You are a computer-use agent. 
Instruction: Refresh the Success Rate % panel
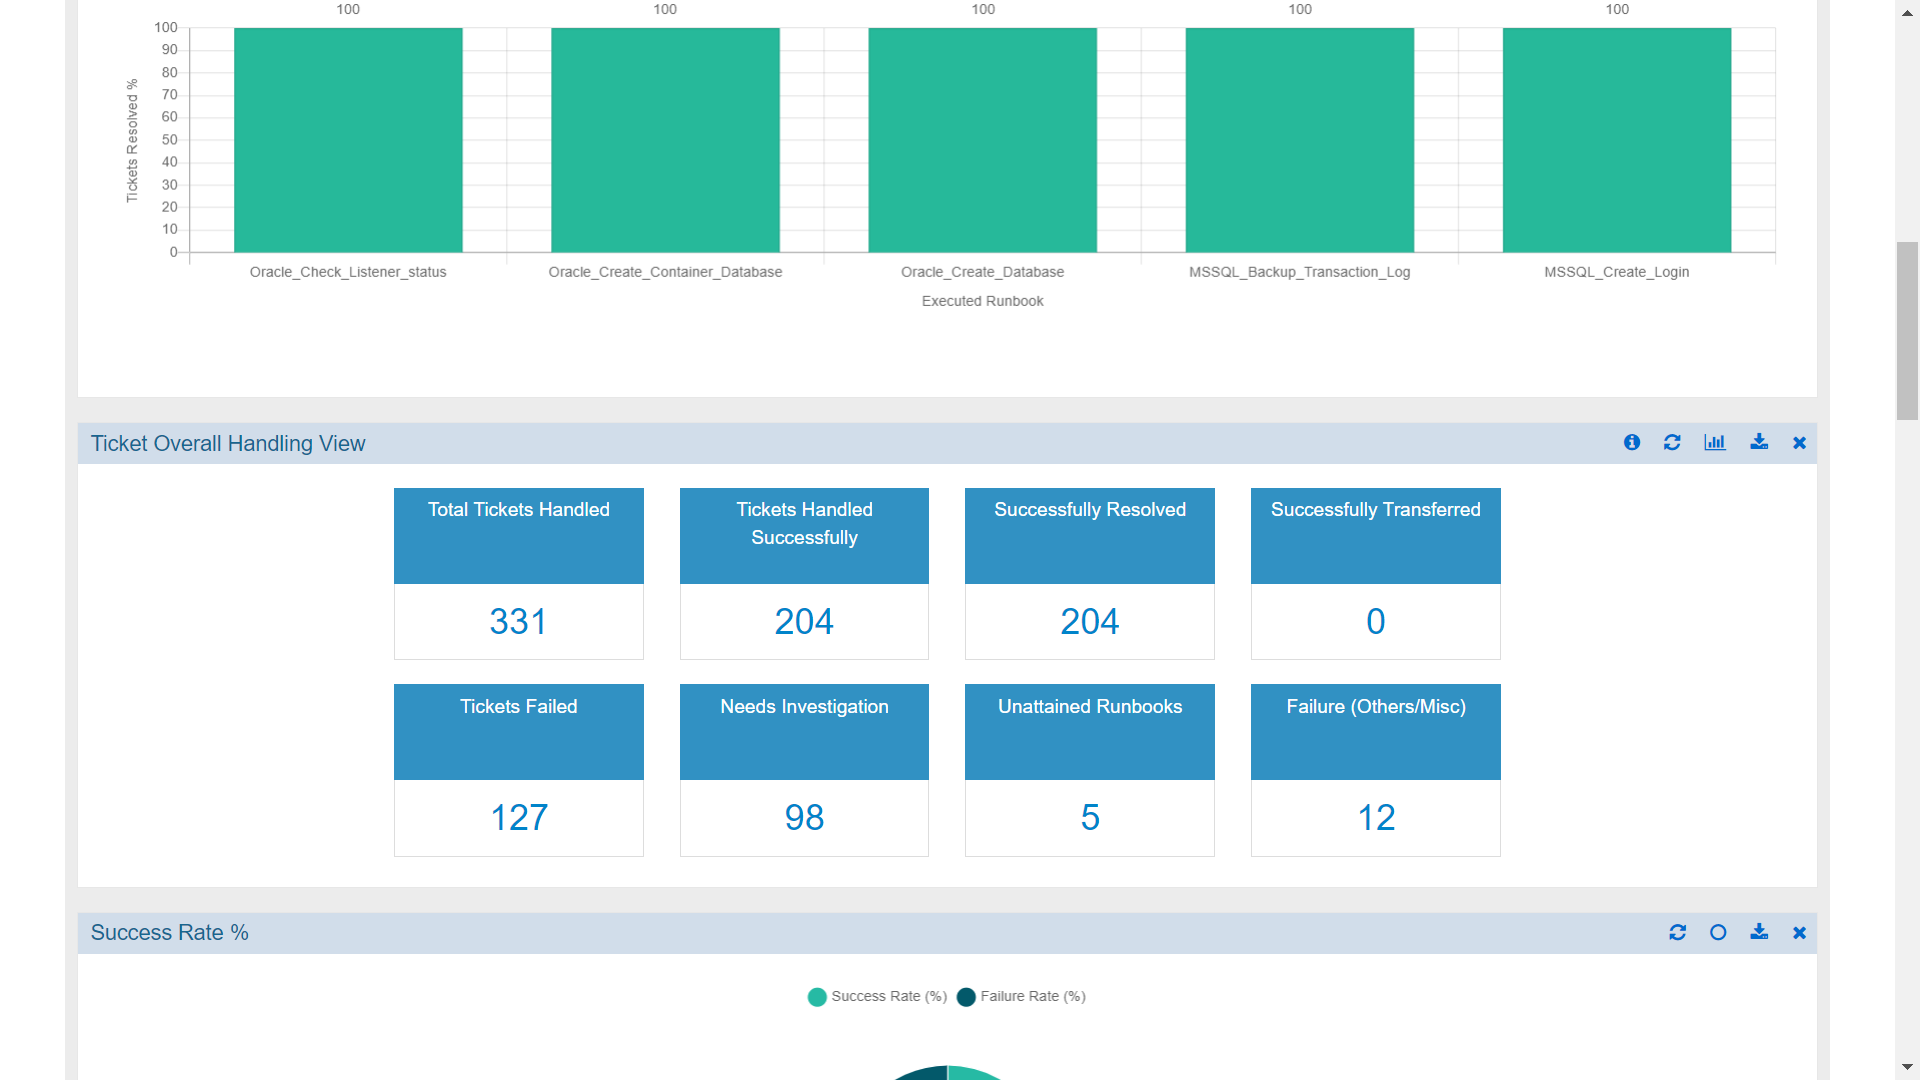tap(1678, 932)
